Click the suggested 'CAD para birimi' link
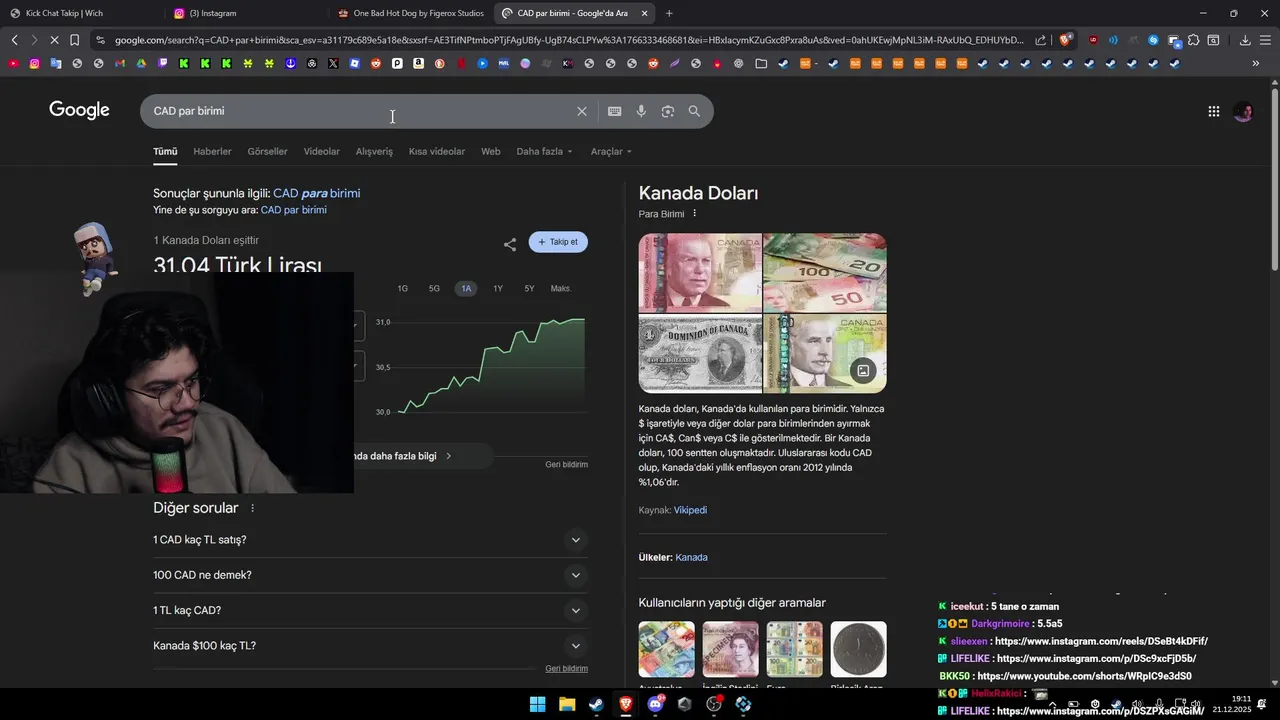The height and width of the screenshot is (720, 1280). [x=316, y=193]
